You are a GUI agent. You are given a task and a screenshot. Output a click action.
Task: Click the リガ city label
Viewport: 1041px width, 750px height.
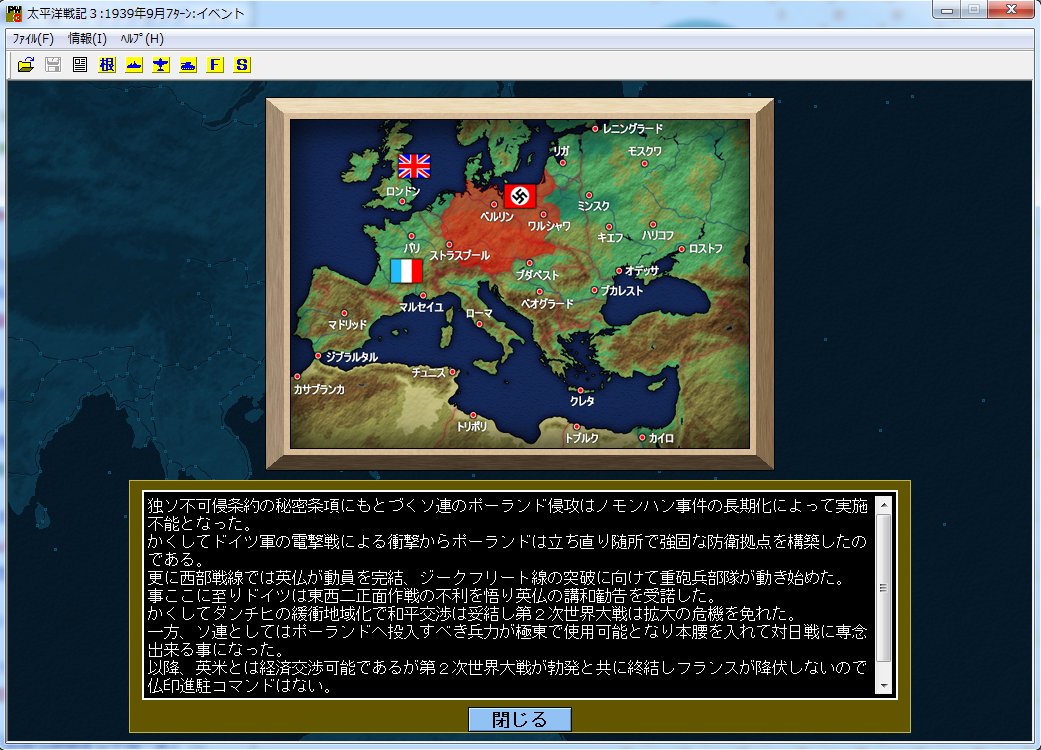(x=562, y=151)
